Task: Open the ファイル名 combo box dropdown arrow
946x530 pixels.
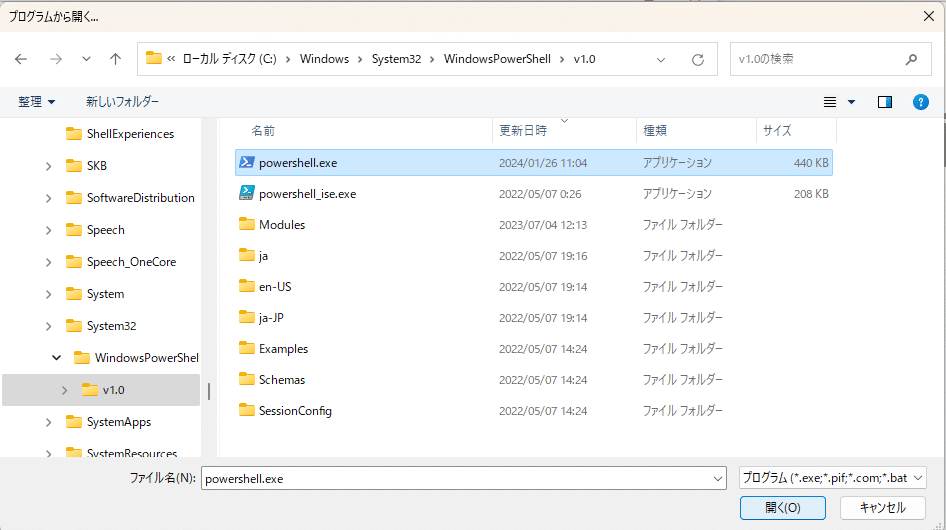Action: click(718, 479)
